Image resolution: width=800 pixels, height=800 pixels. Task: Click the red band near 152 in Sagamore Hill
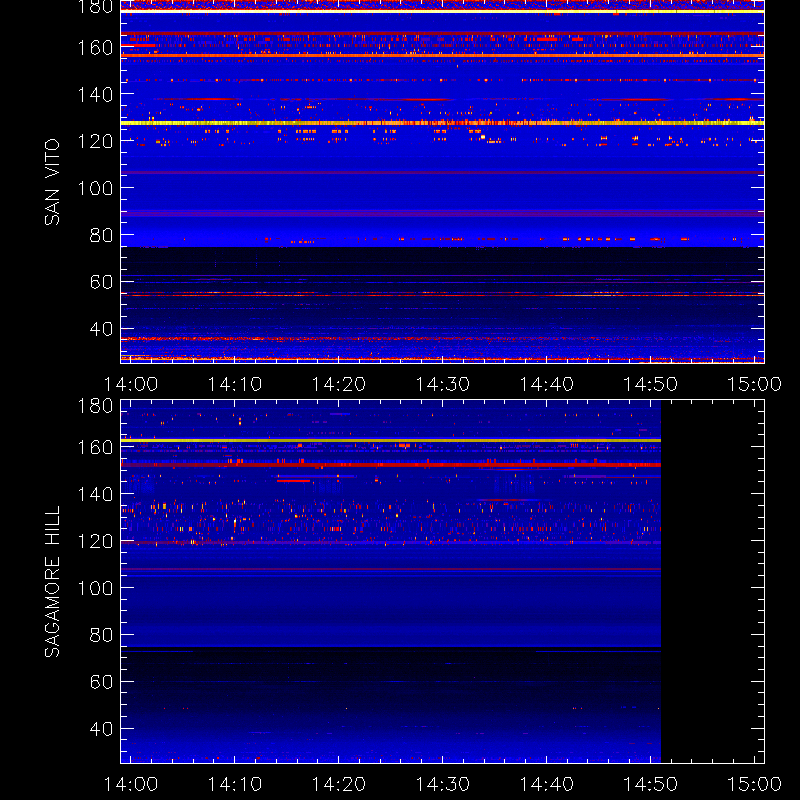coord(391,465)
